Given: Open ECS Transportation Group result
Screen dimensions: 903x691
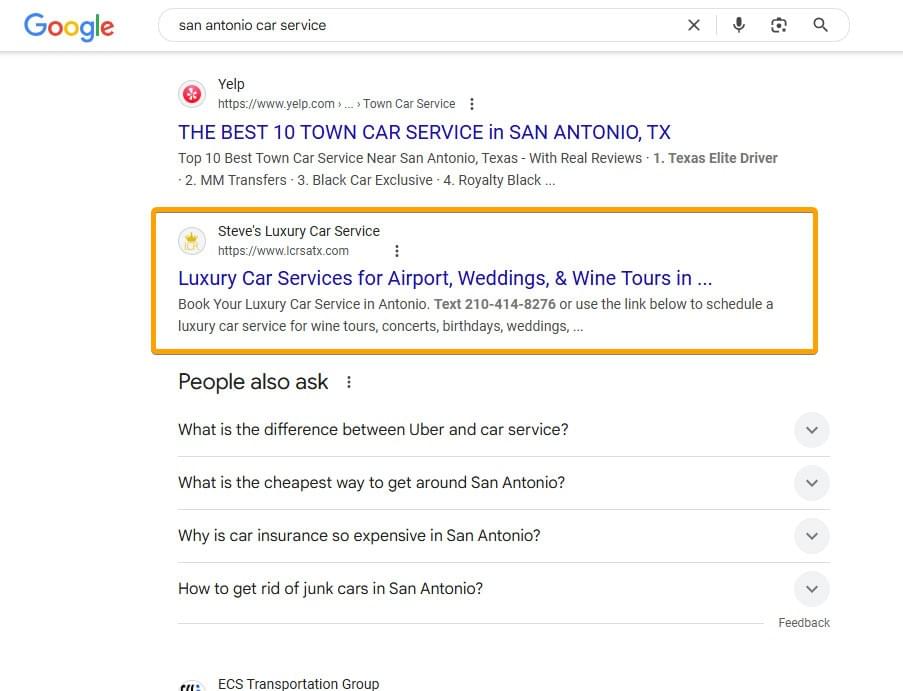Looking at the screenshot, I should point(298,684).
